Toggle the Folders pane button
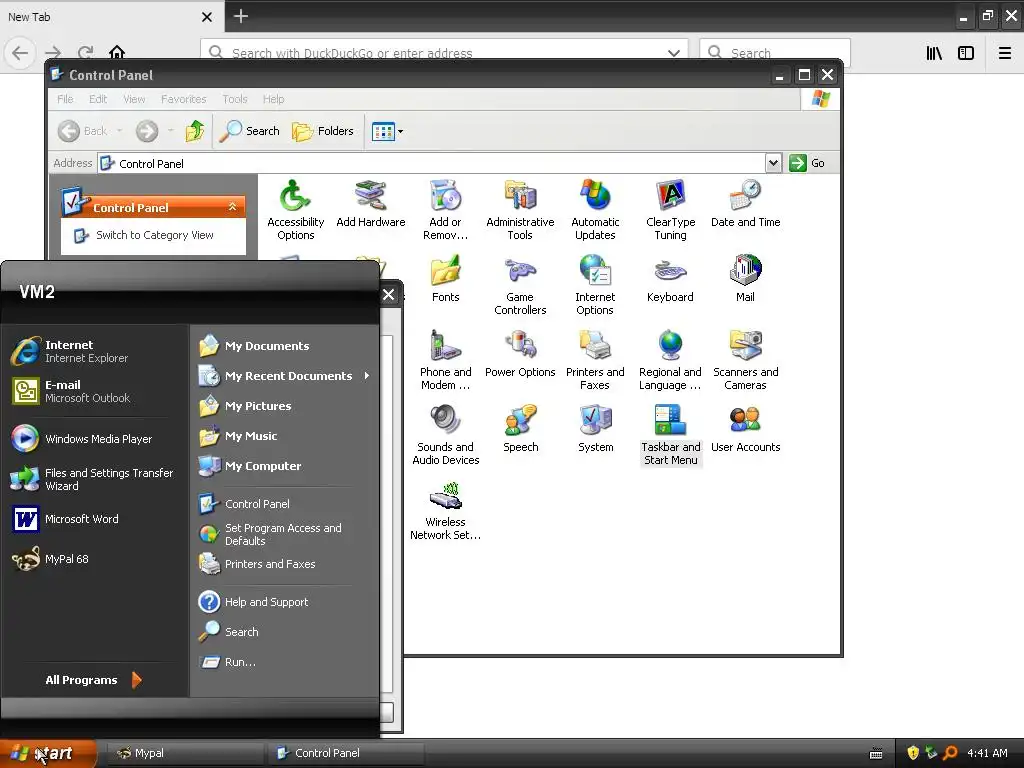 click(x=323, y=131)
